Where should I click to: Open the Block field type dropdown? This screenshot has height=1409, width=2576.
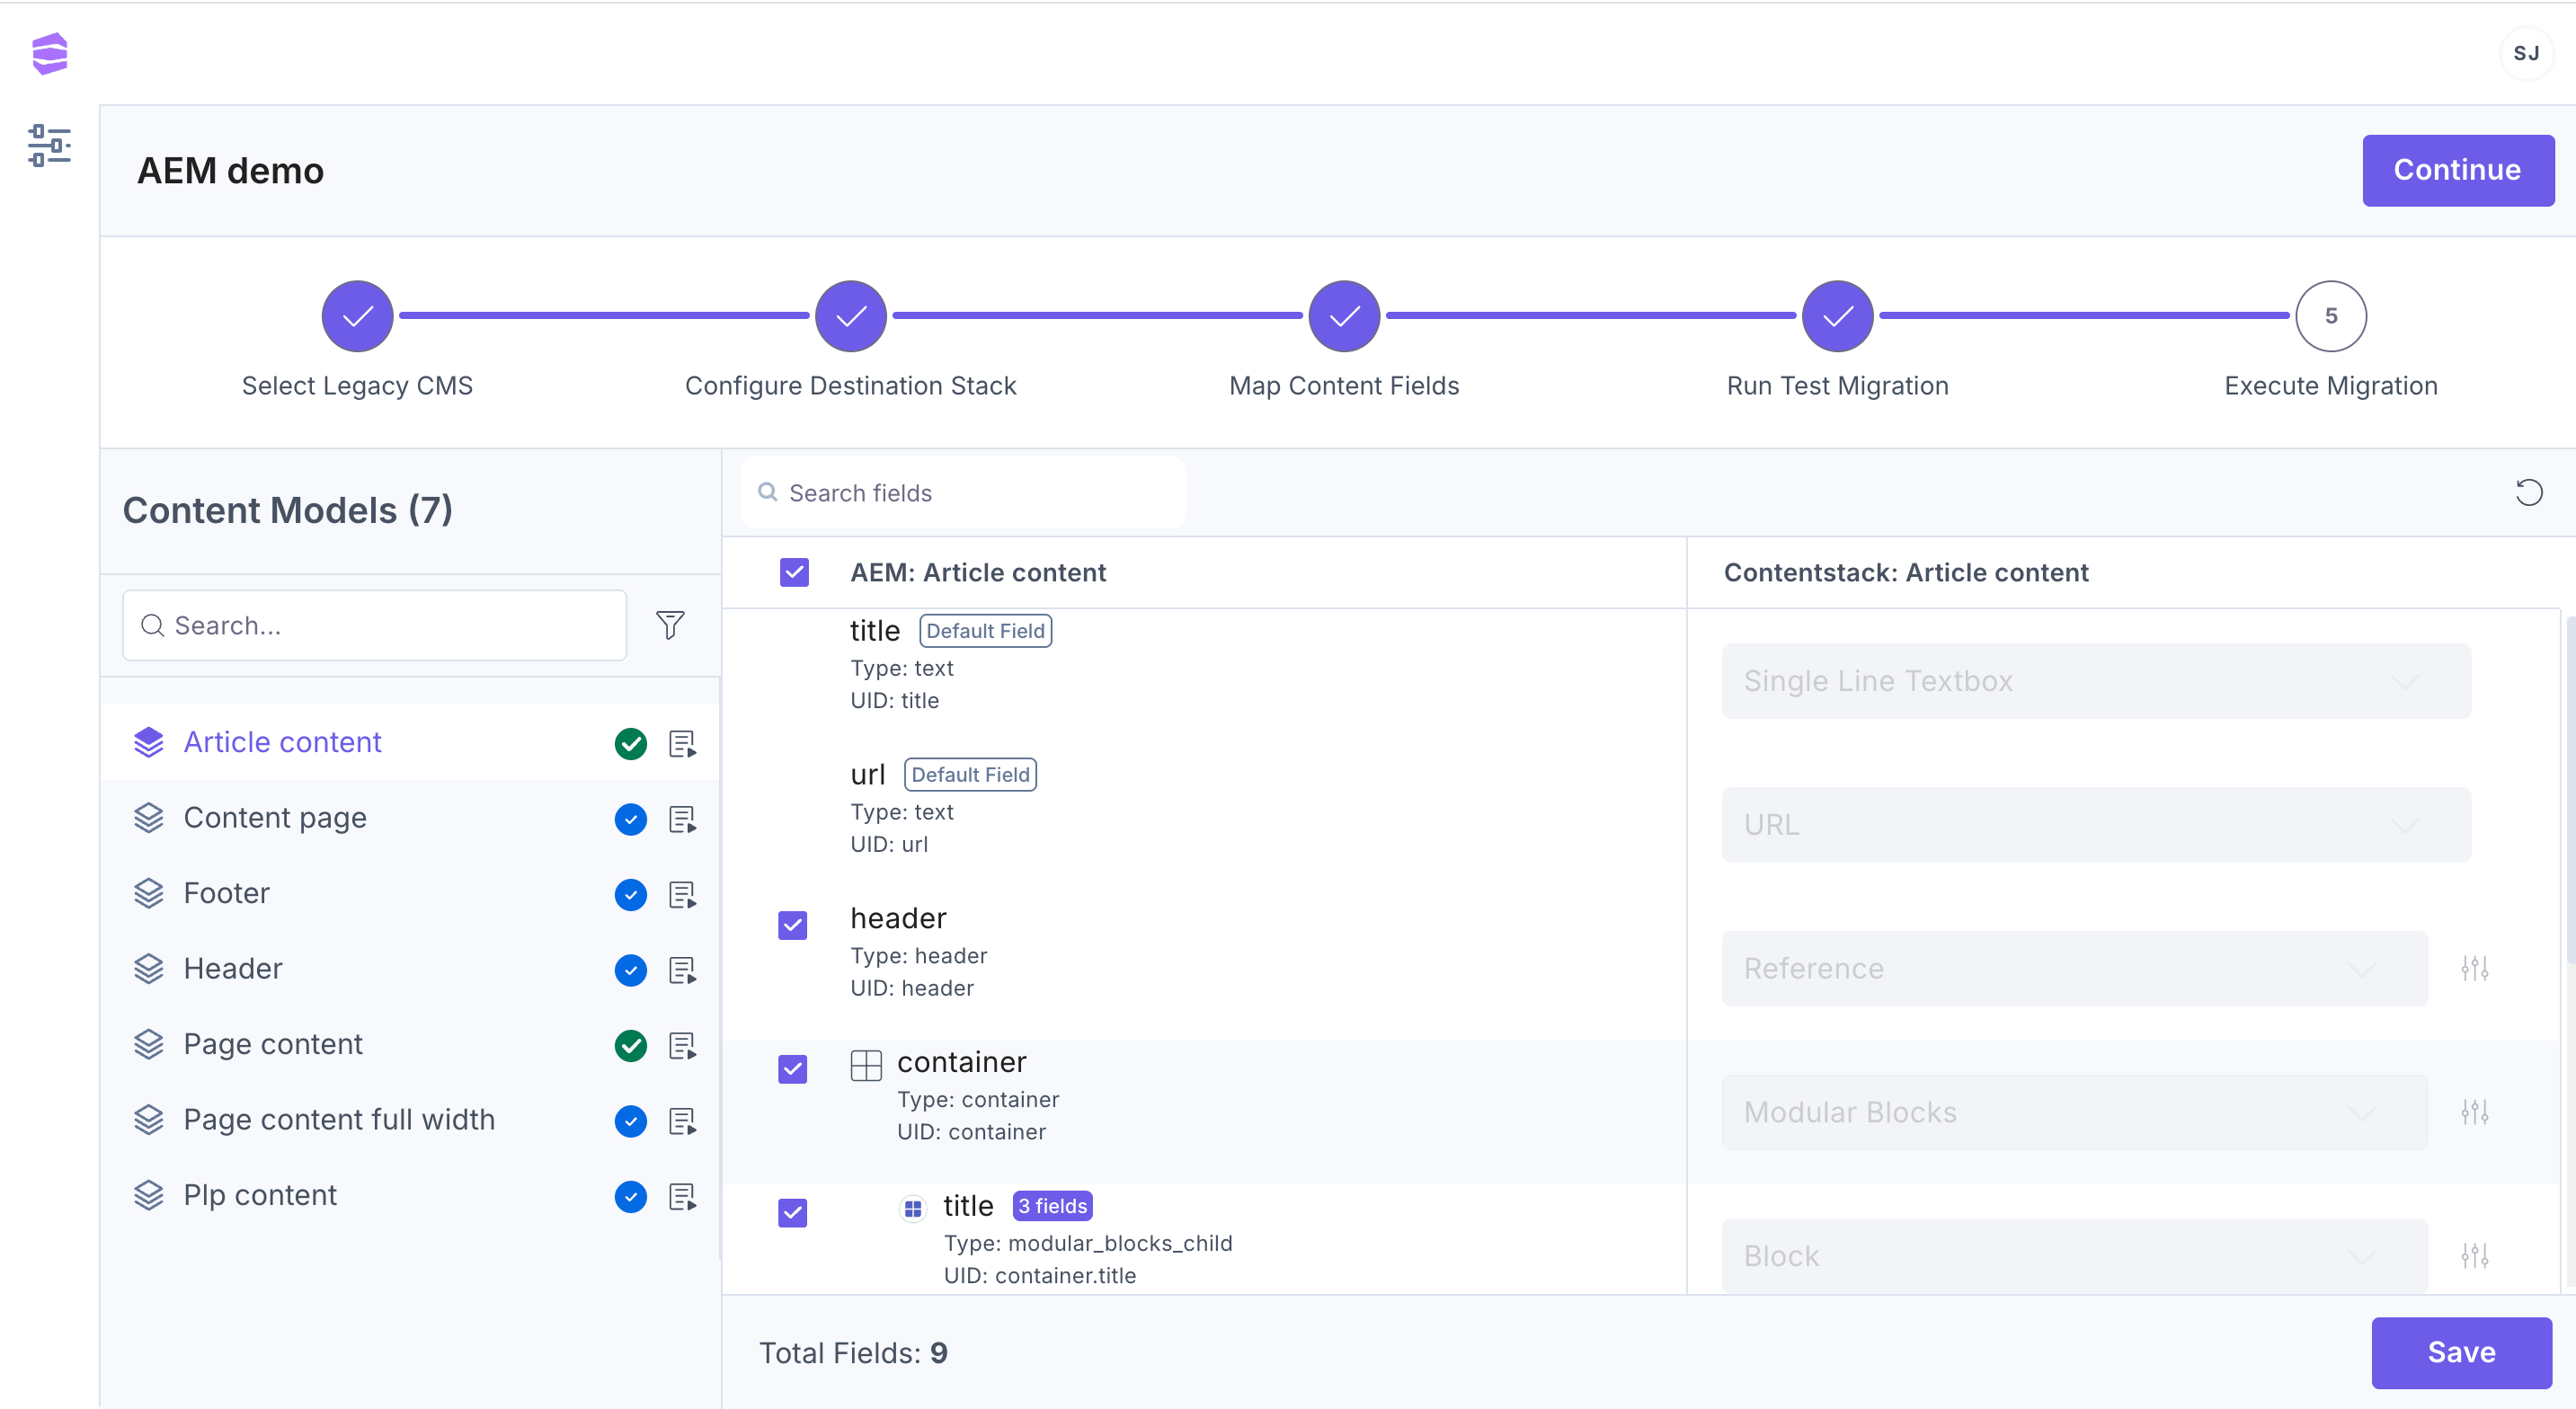(x=2073, y=1256)
